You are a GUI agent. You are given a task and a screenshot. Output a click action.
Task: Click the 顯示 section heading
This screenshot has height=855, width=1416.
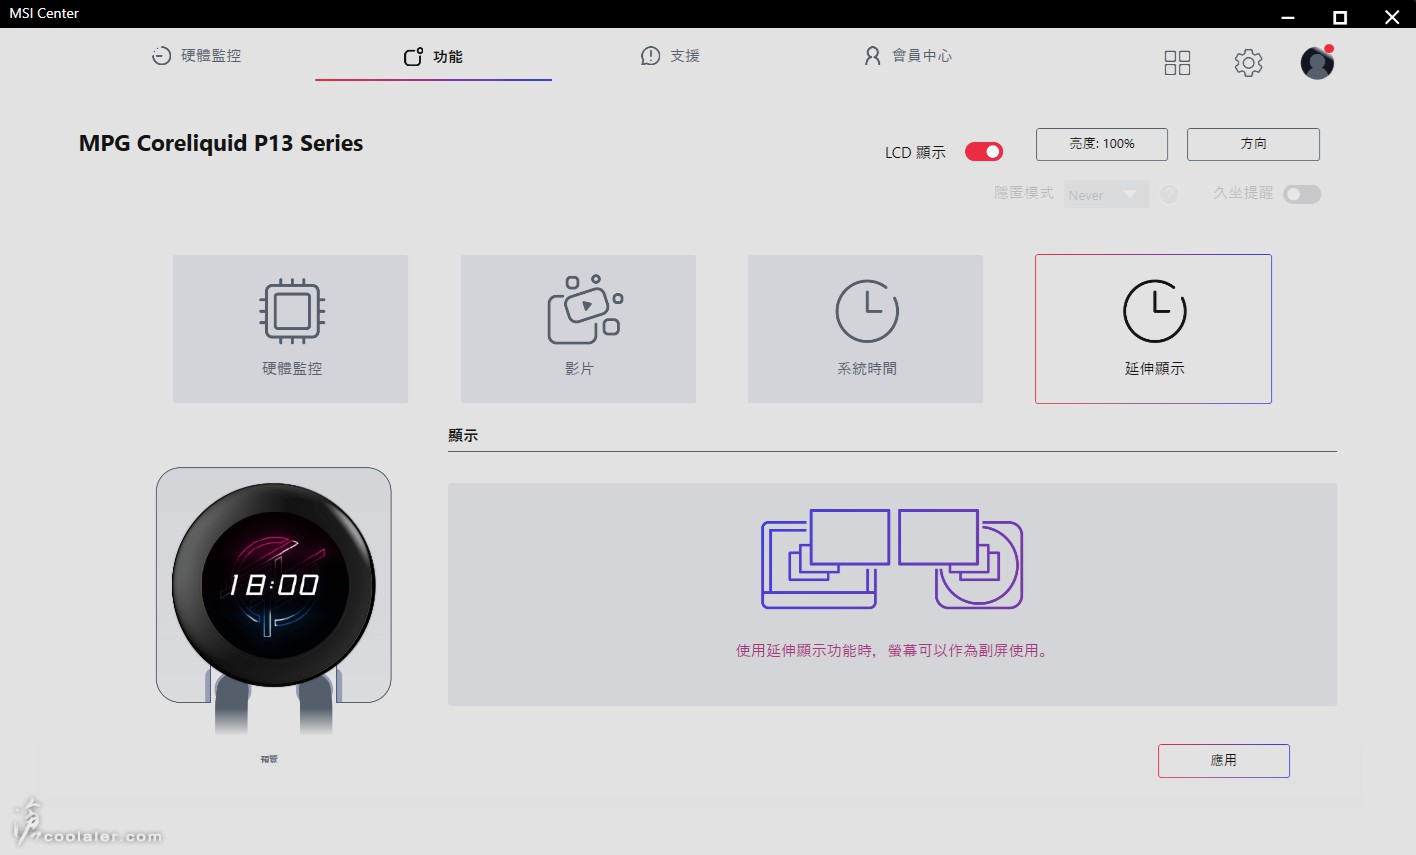(463, 435)
